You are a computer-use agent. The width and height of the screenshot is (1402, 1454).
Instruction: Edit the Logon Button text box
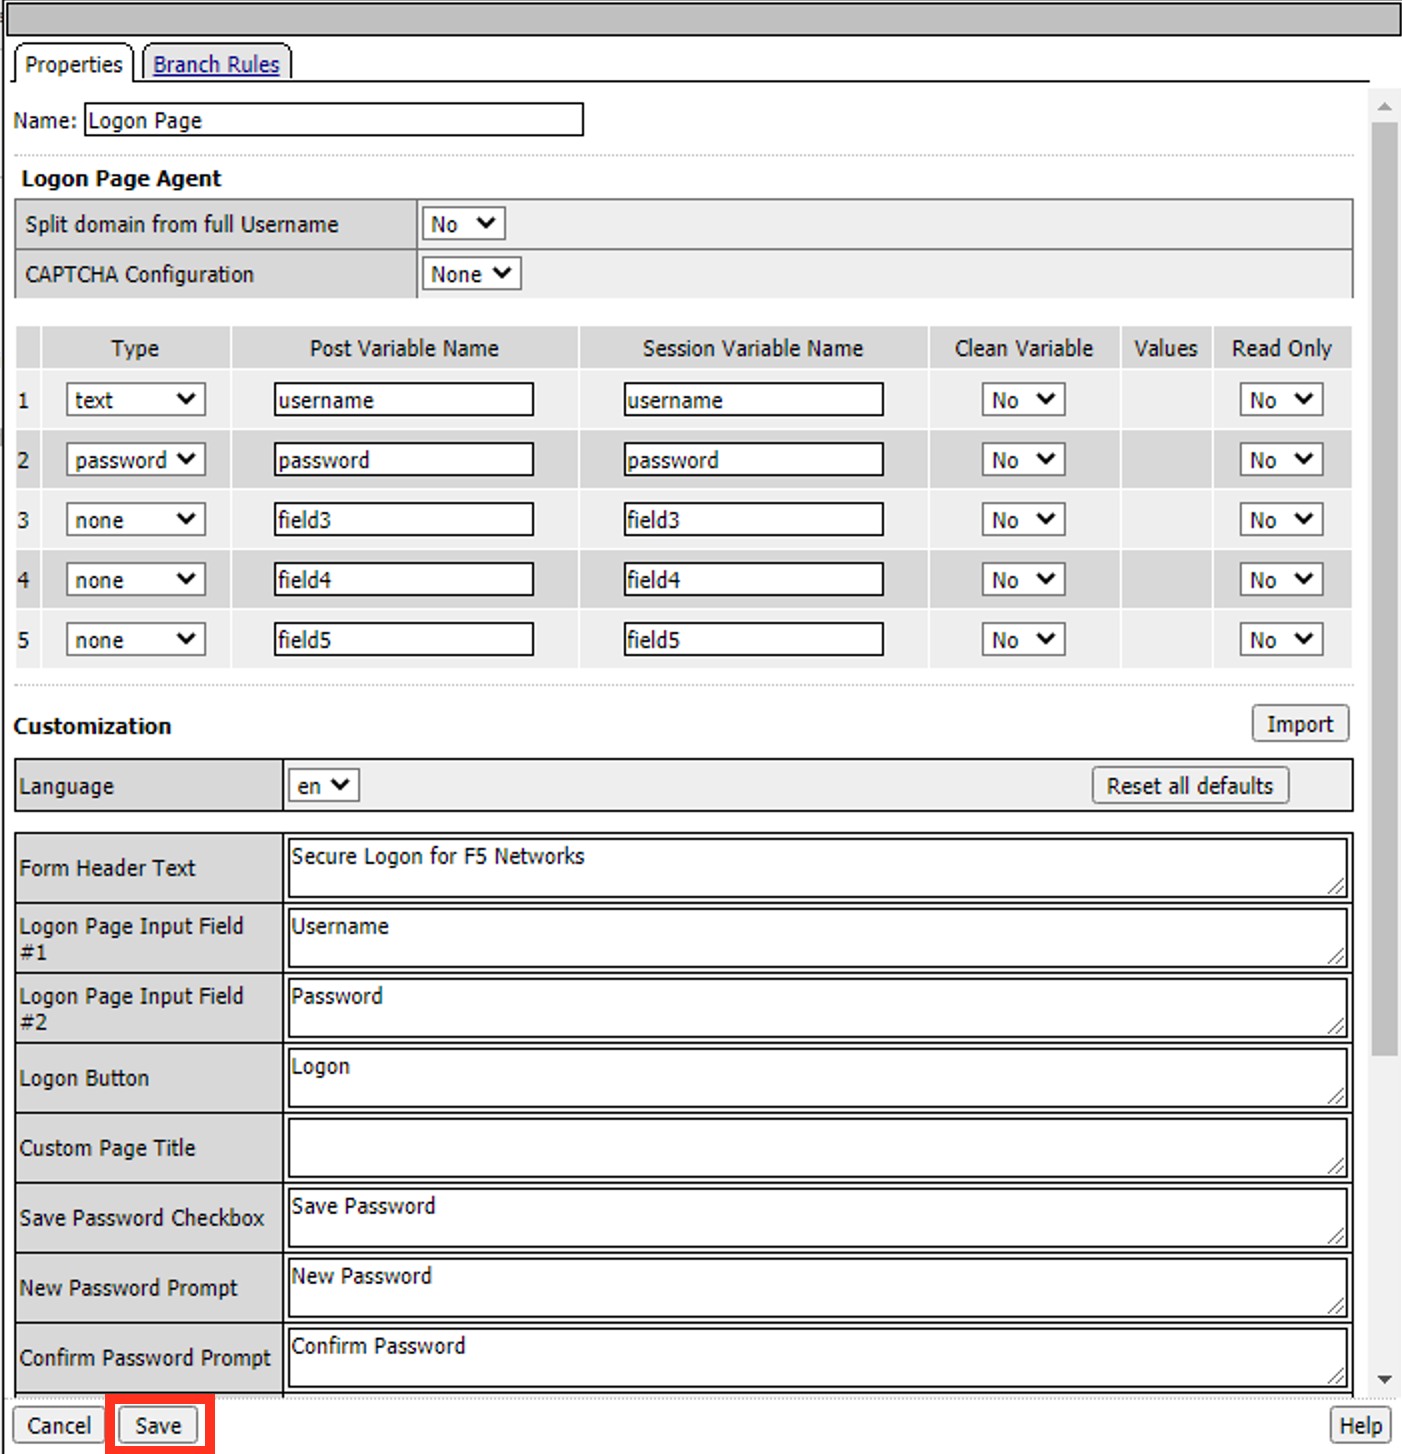[817, 1078]
